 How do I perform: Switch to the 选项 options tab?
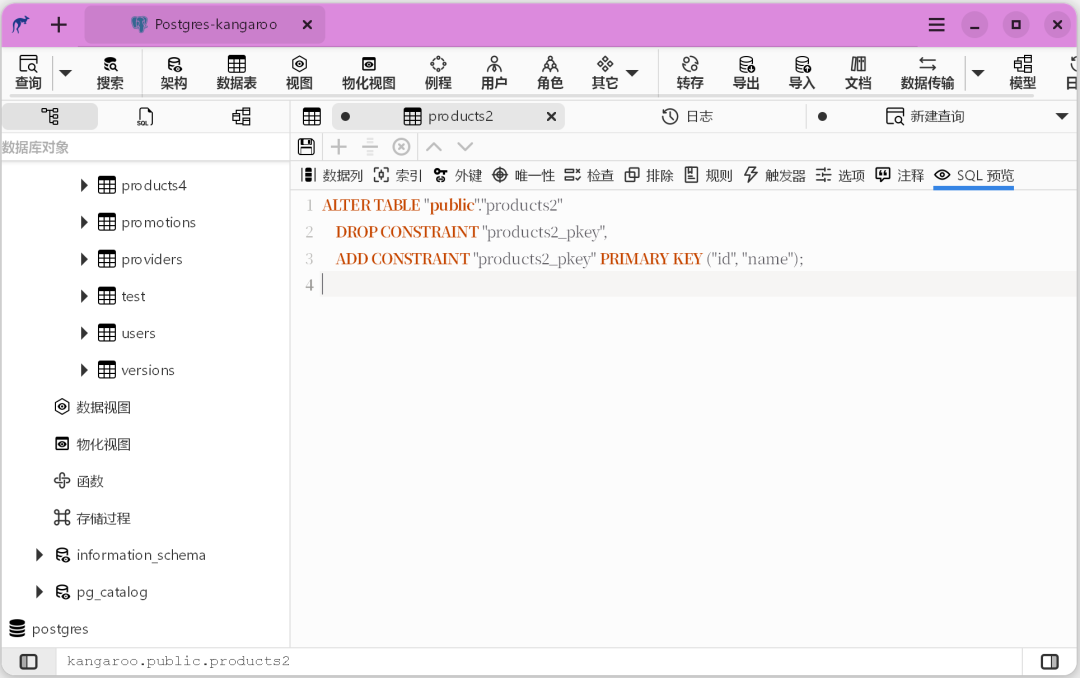(x=840, y=175)
